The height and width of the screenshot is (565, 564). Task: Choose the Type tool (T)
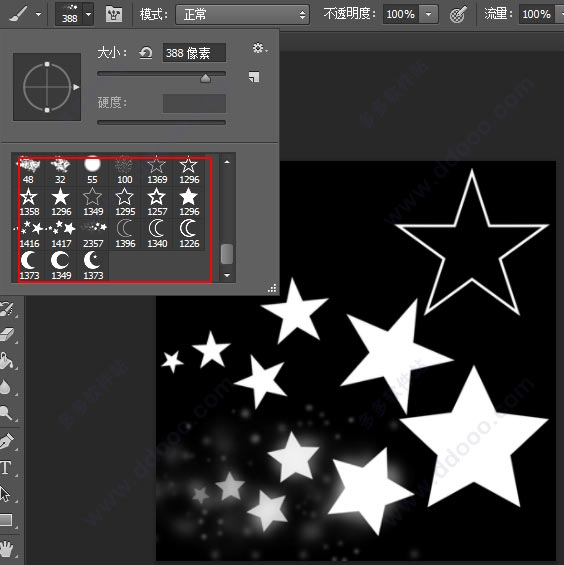(x=6, y=467)
